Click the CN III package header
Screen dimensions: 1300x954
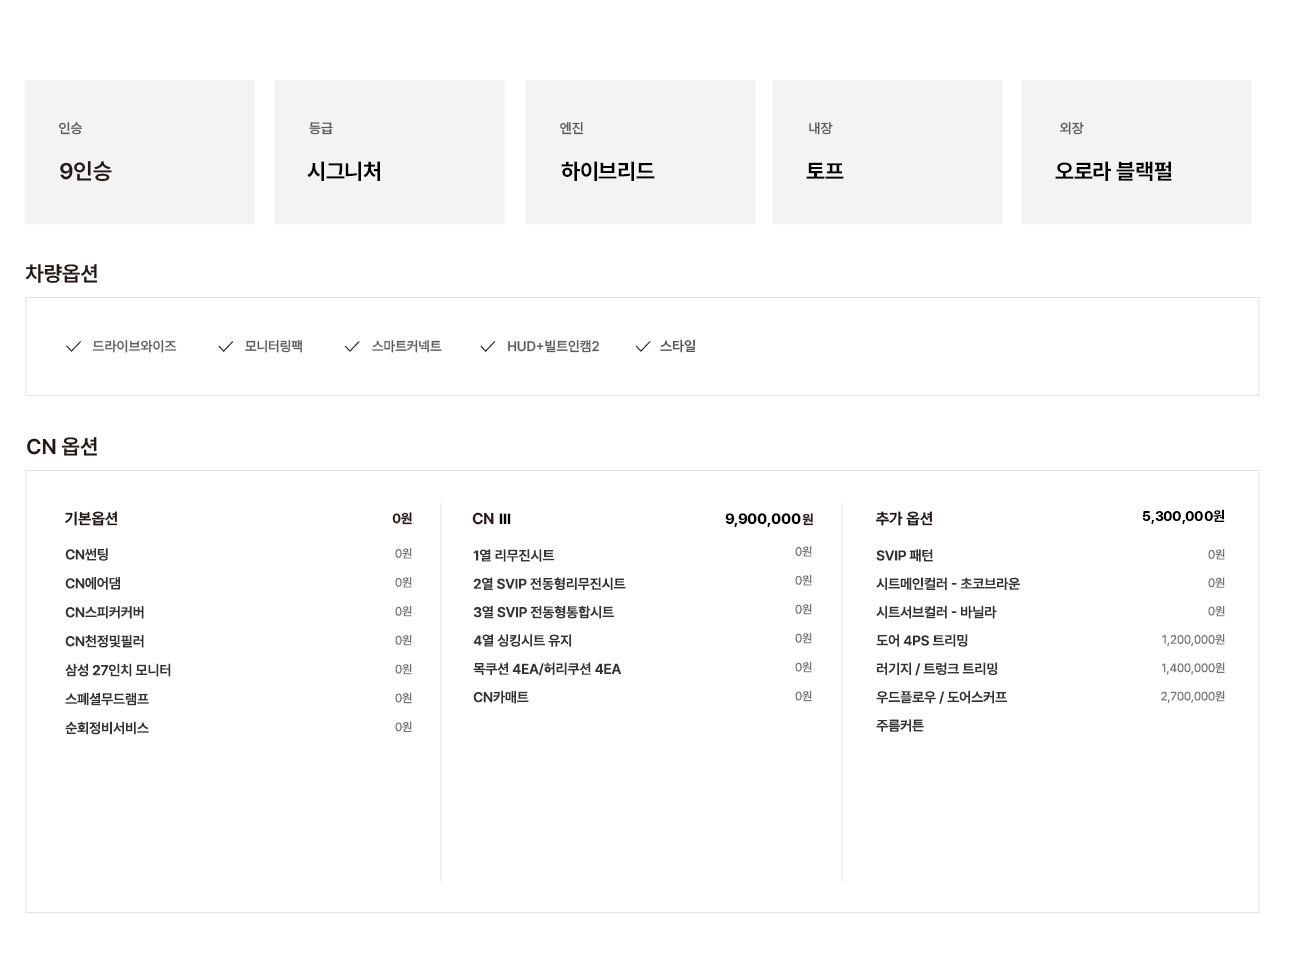[x=492, y=519]
